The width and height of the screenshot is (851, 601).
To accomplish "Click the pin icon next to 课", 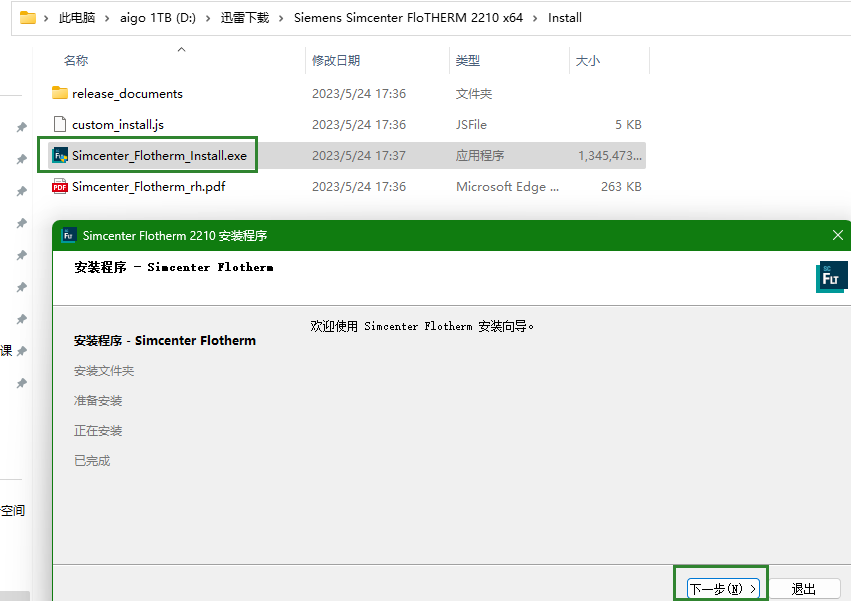I will (x=22, y=351).
